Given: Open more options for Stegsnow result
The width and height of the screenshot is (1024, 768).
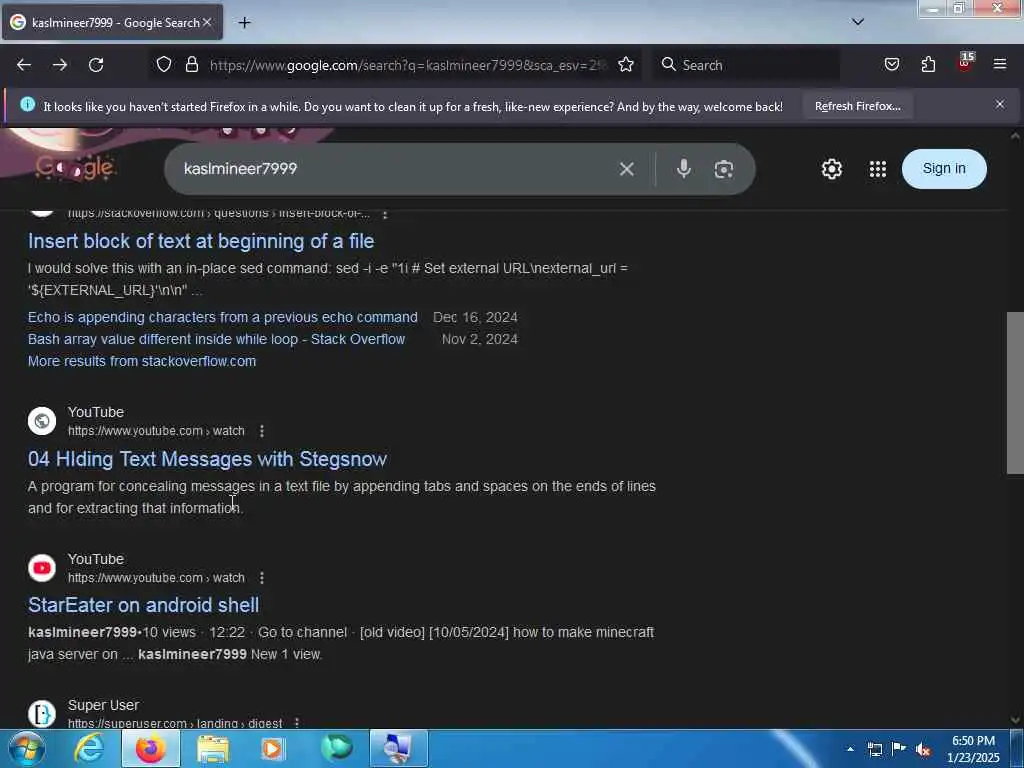Looking at the screenshot, I should [x=262, y=431].
